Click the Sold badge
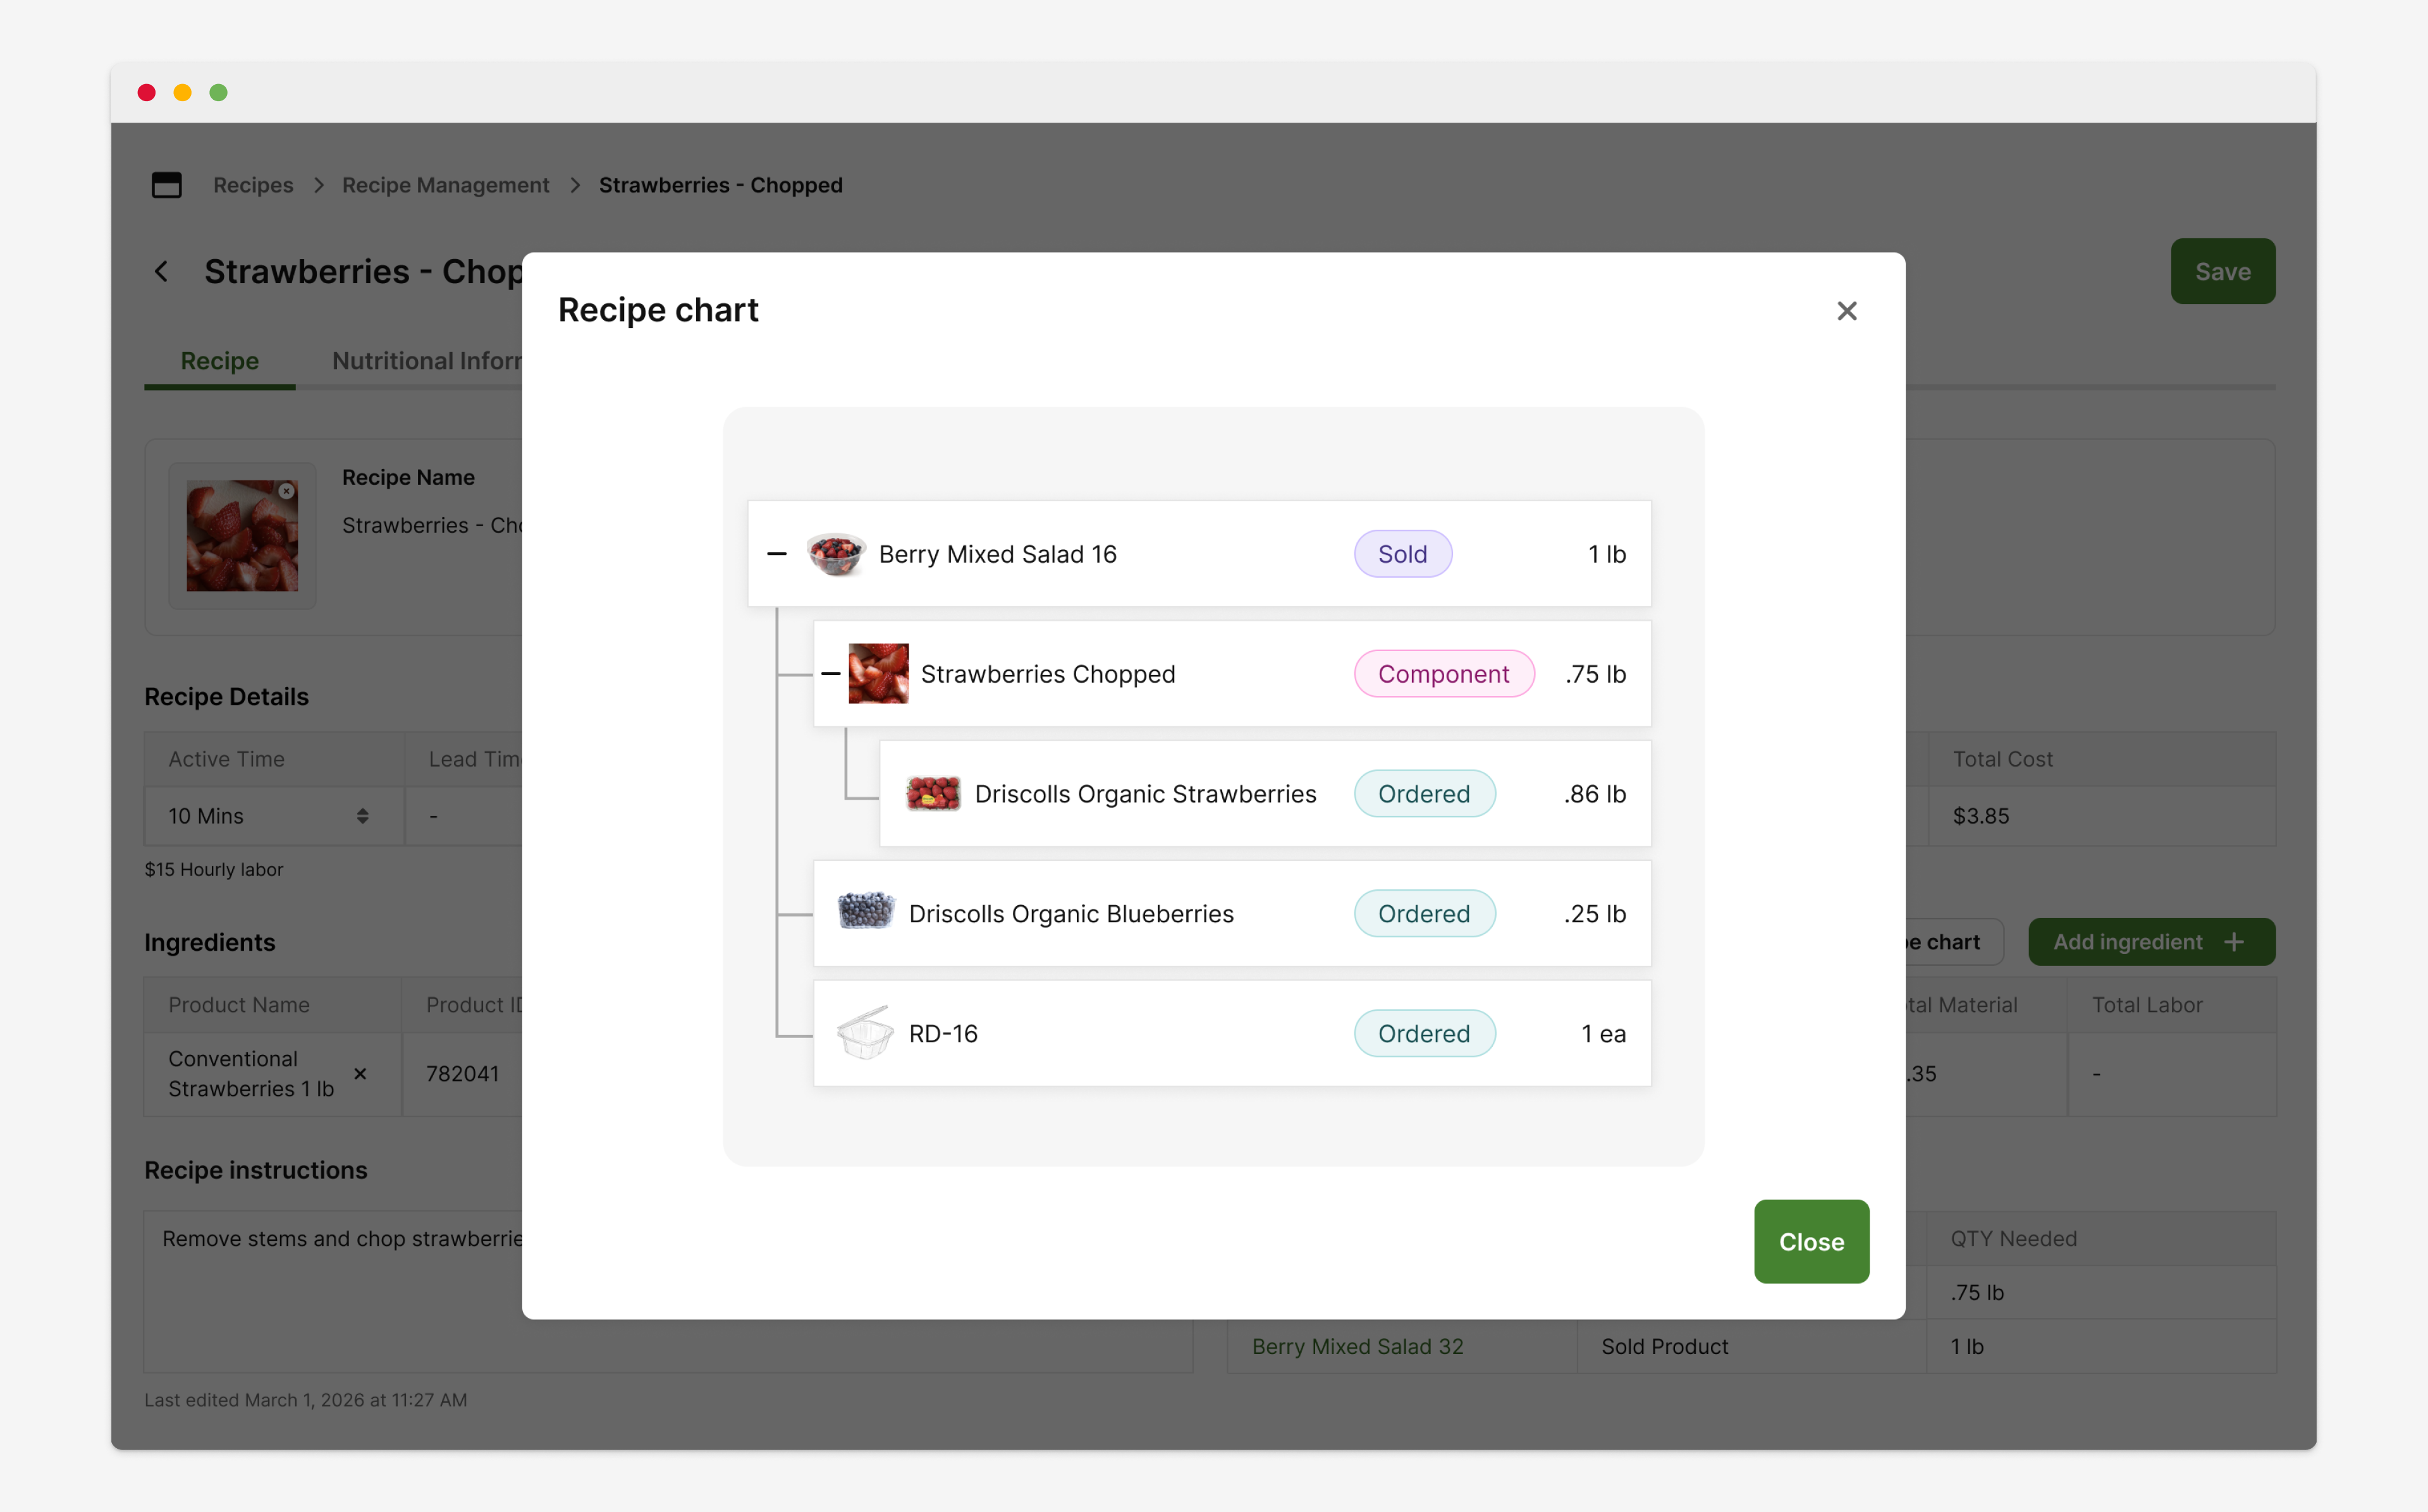 (1402, 554)
